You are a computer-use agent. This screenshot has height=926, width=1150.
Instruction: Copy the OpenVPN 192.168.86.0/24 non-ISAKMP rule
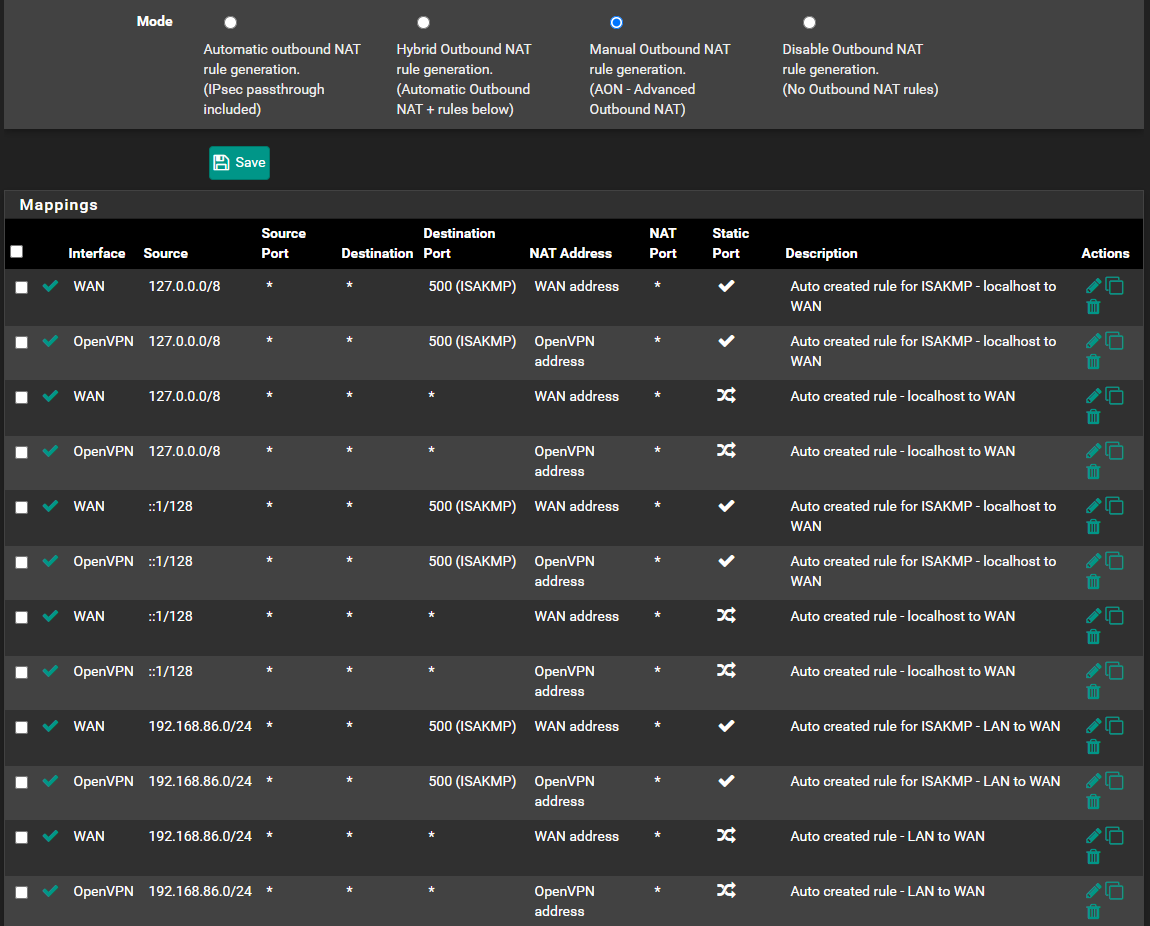[x=1115, y=891]
